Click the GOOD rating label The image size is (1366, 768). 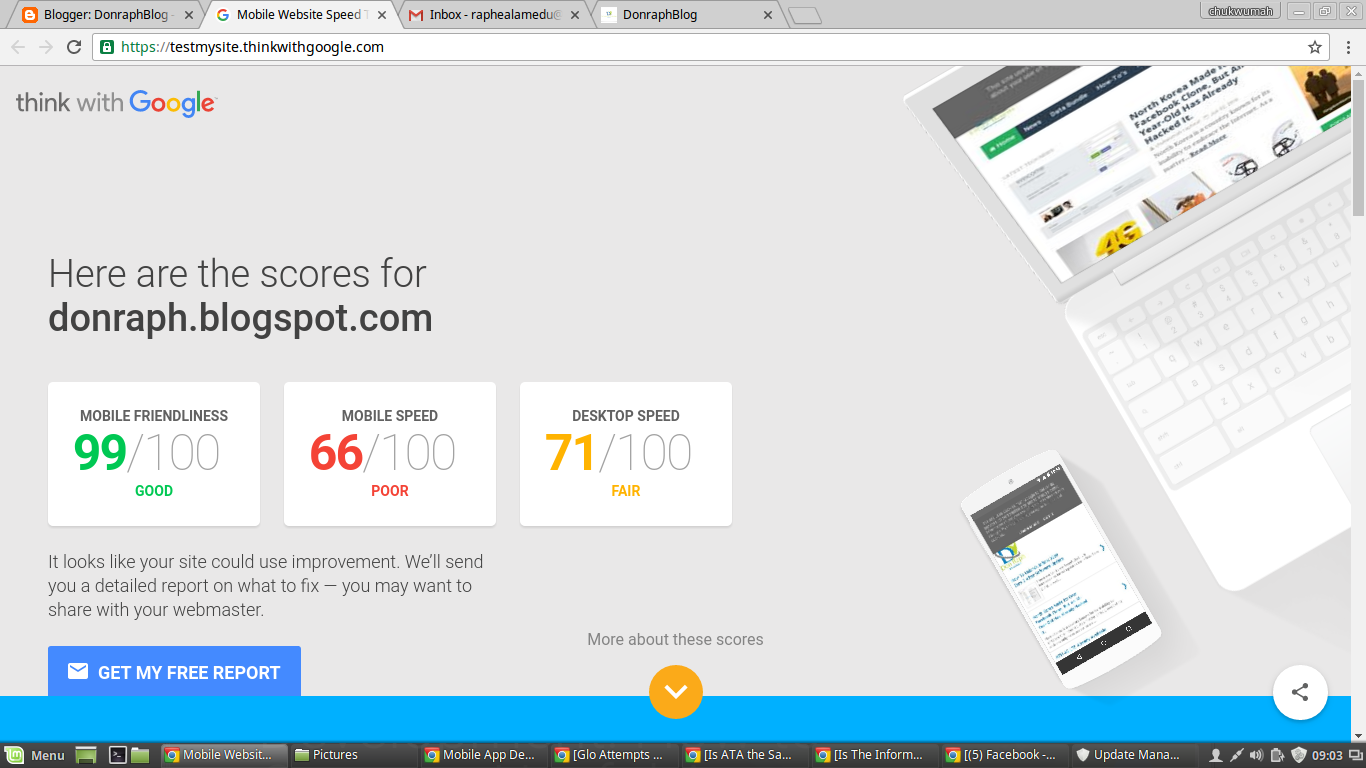[x=154, y=491]
